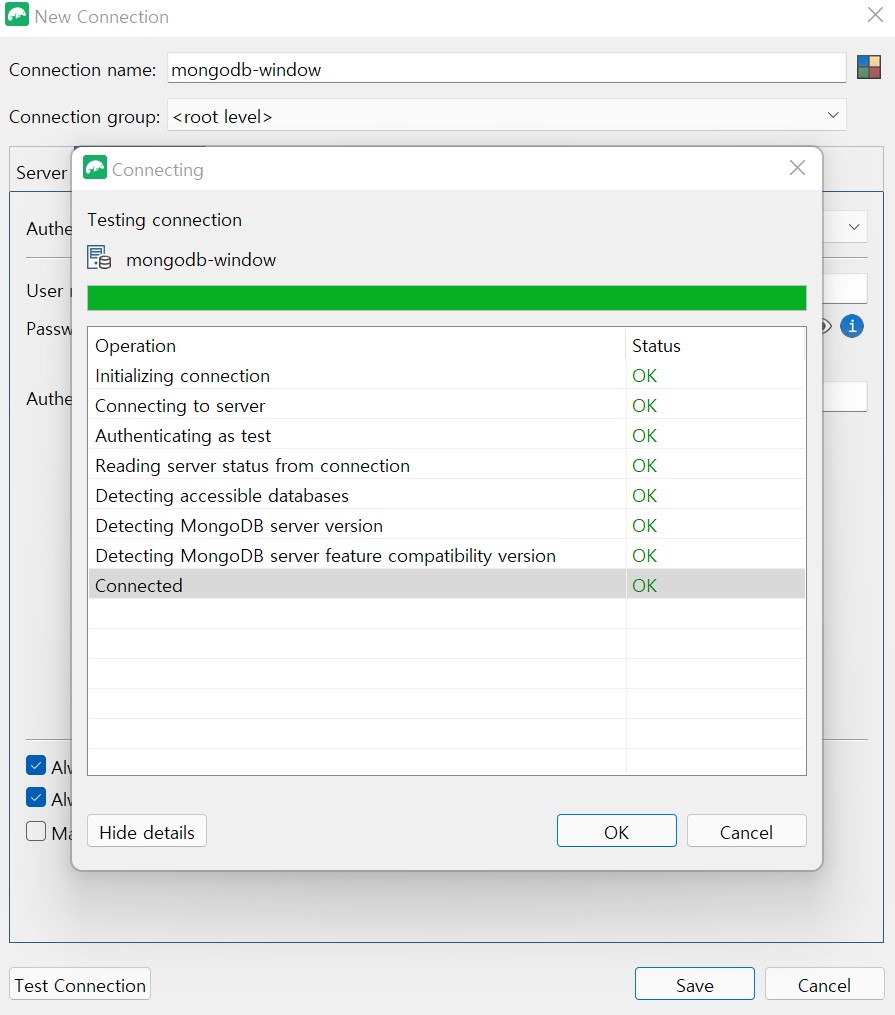Screen dimensions: 895x1015
Task: Click the user name input field edge
Action: click(x=845, y=288)
